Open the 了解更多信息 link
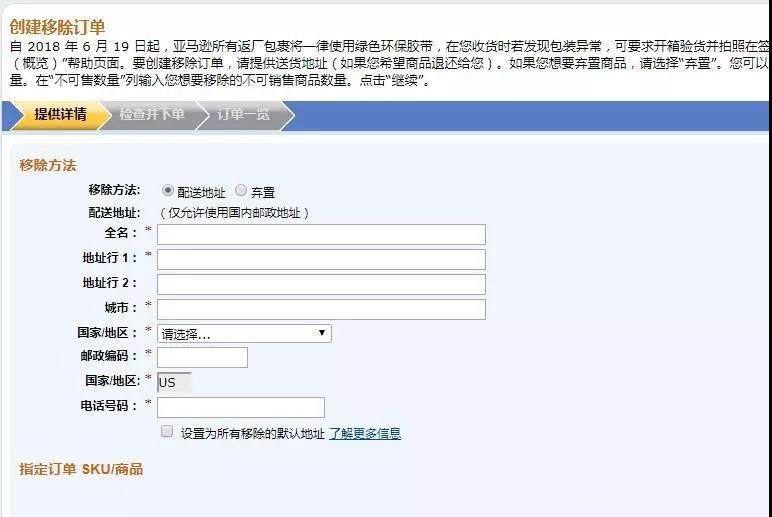The width and height of the screenshot is (772, 517). tap(365, 433)
